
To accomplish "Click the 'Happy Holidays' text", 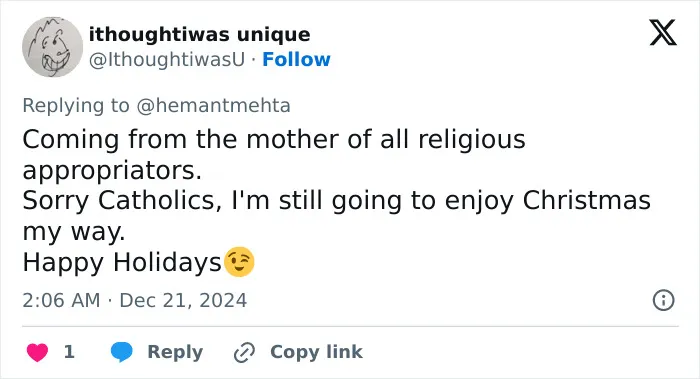I will (x=122, y=262).
